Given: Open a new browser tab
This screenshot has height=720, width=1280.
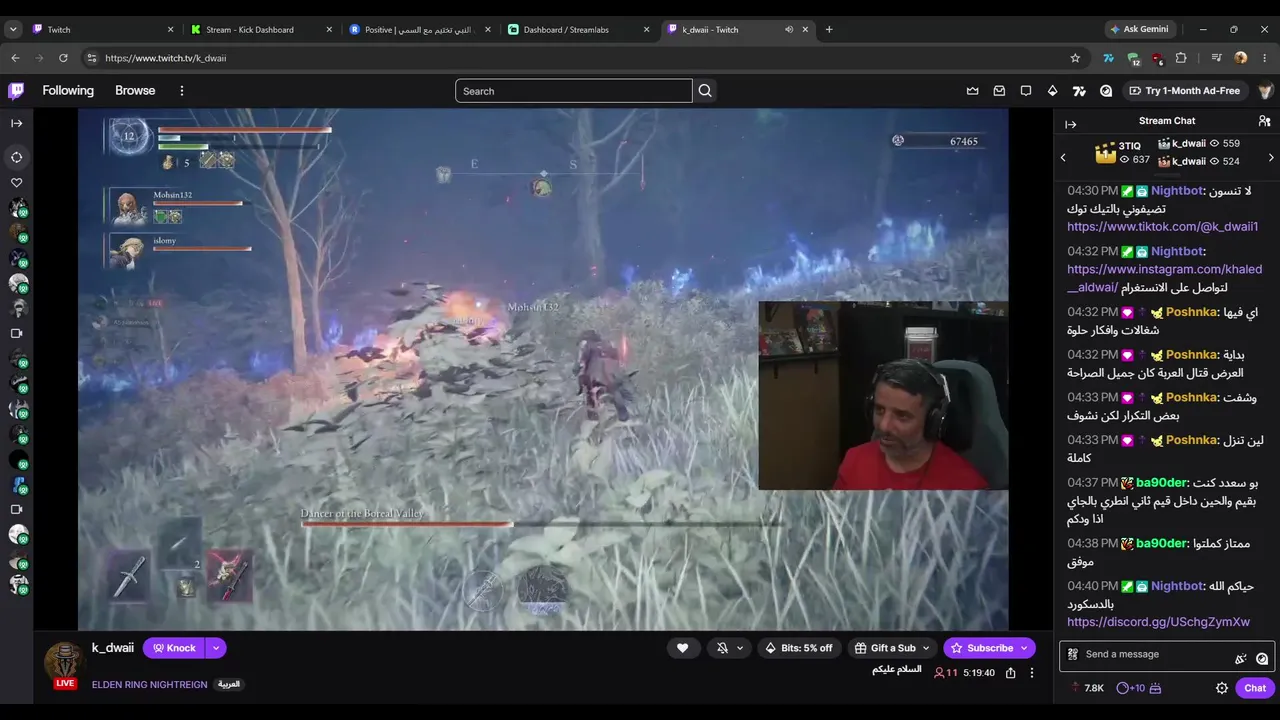Looking at the screenshot, I should click(x=828, y=30).
